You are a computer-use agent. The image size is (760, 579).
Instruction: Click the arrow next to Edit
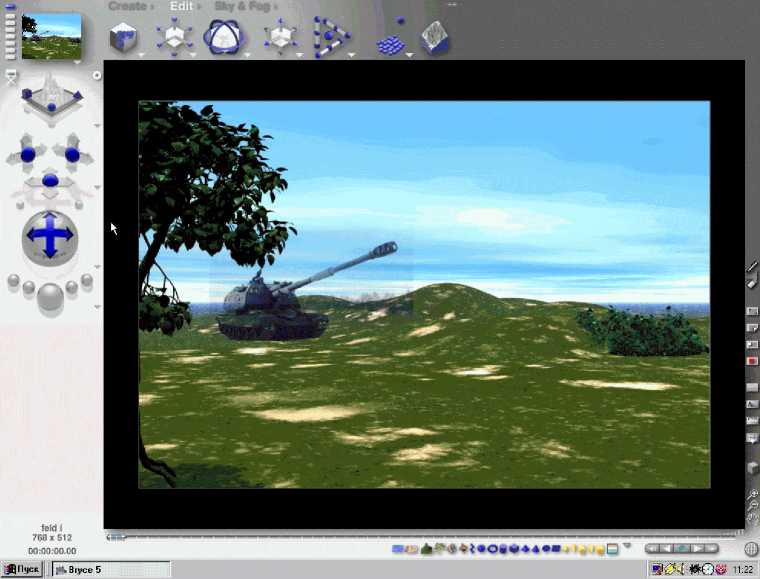[198, 7]
